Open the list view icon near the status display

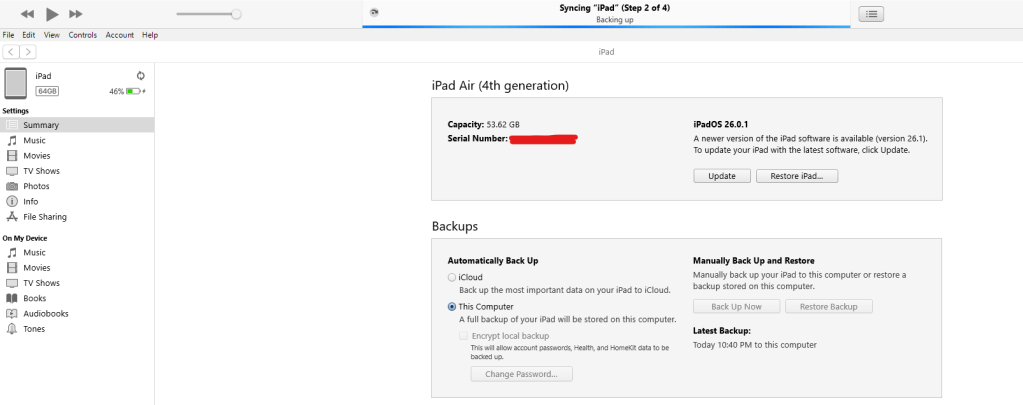pyautogui.click(x=872, y=14)
